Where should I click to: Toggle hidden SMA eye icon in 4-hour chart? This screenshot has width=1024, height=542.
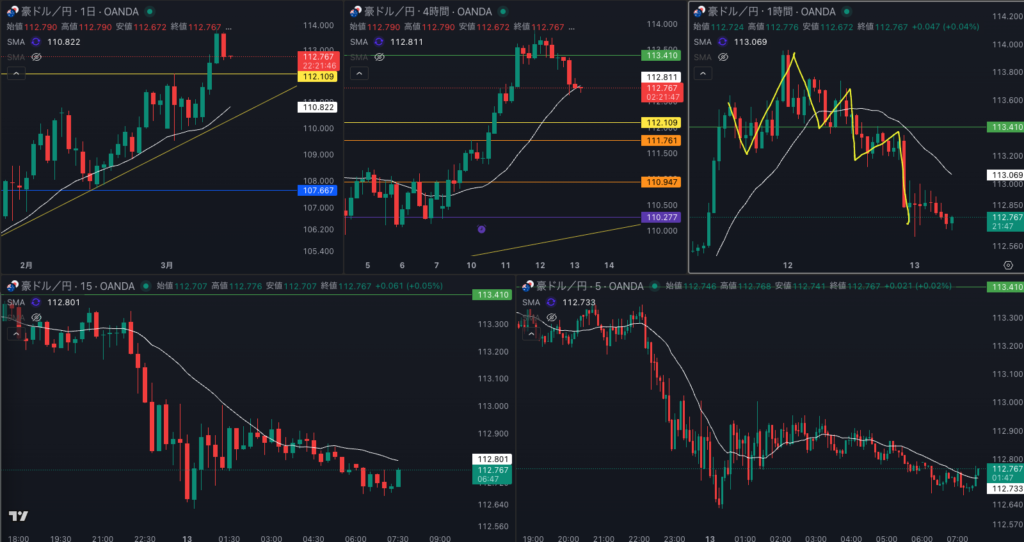point(378,58)
